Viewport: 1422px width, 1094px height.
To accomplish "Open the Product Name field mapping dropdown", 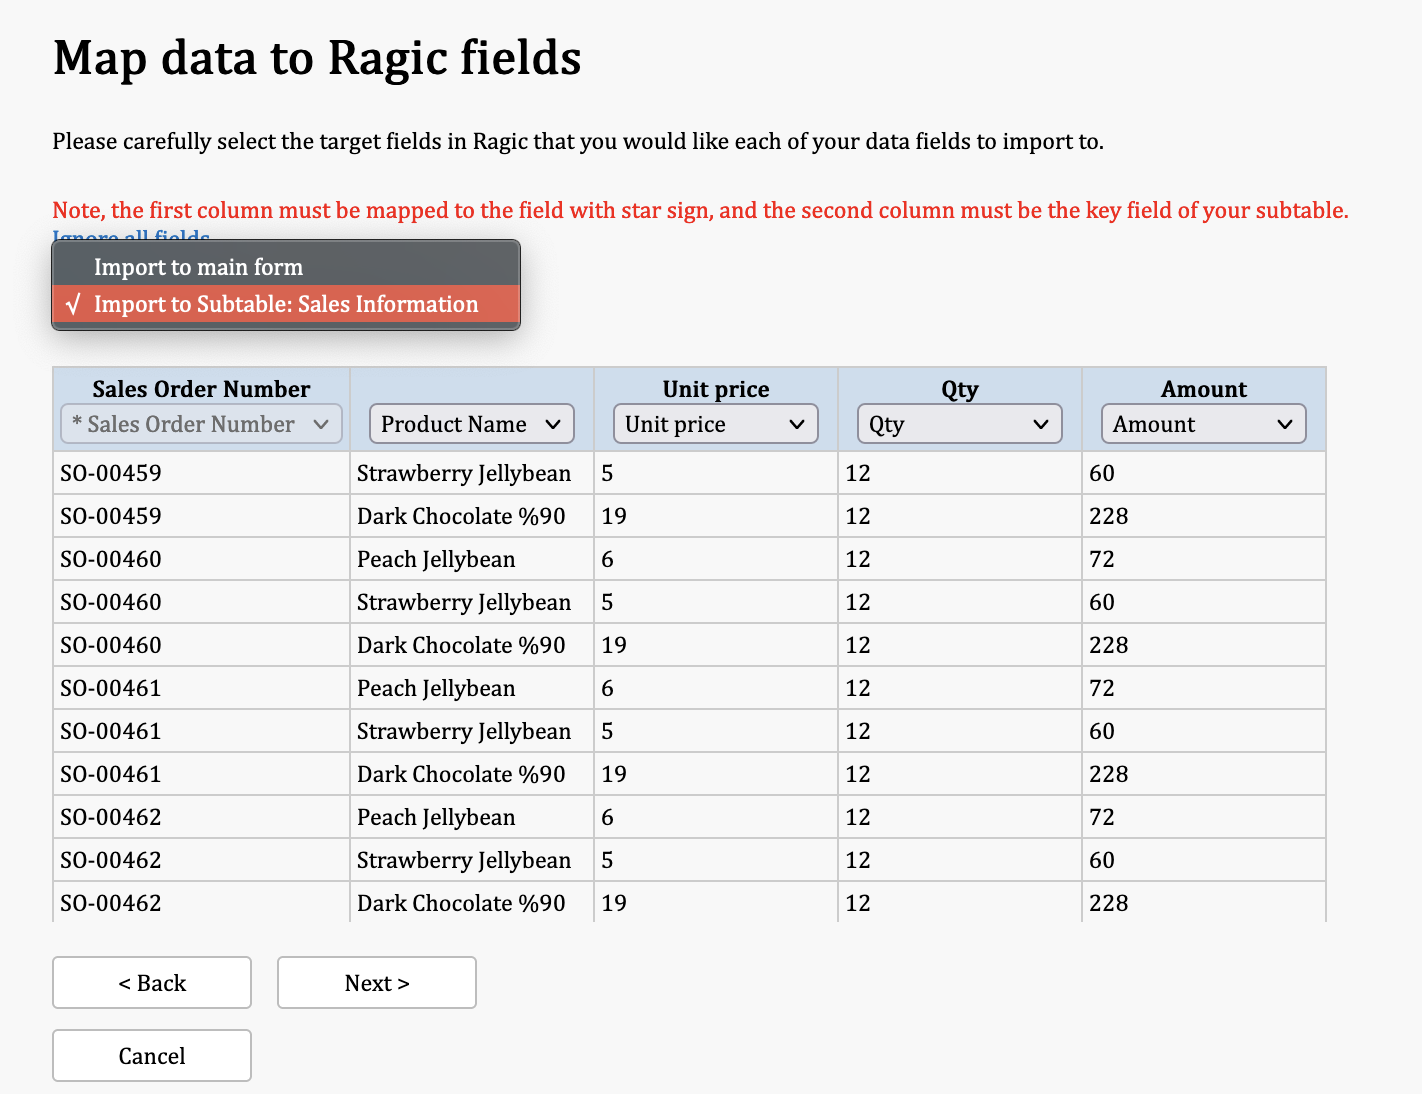I will coord(472,424).
